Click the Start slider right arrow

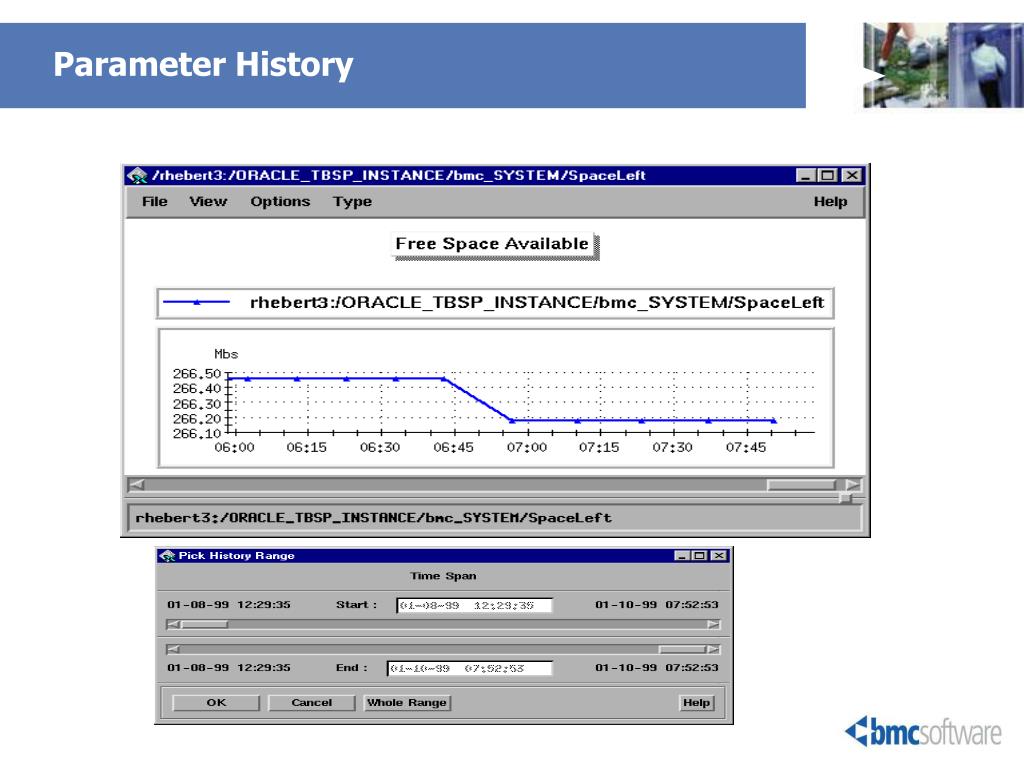tap(714, 624)
